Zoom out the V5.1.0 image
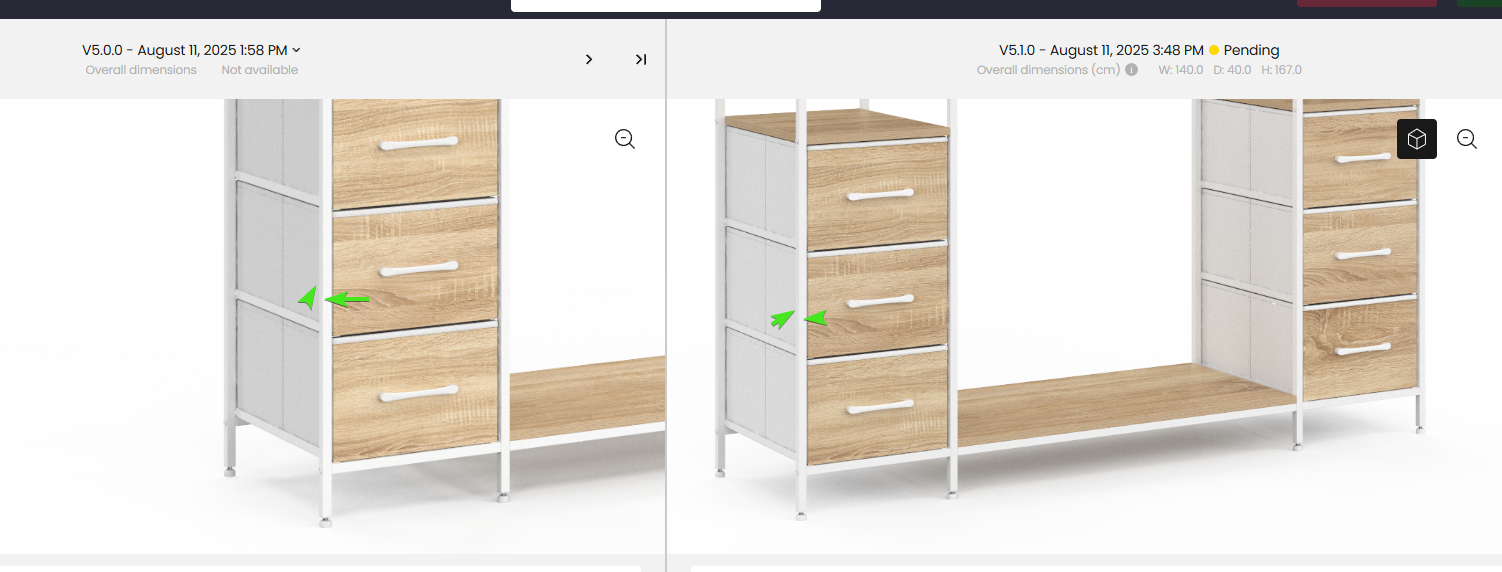Viewport: 1502px width, 572px height. (x=1467, y=139)
